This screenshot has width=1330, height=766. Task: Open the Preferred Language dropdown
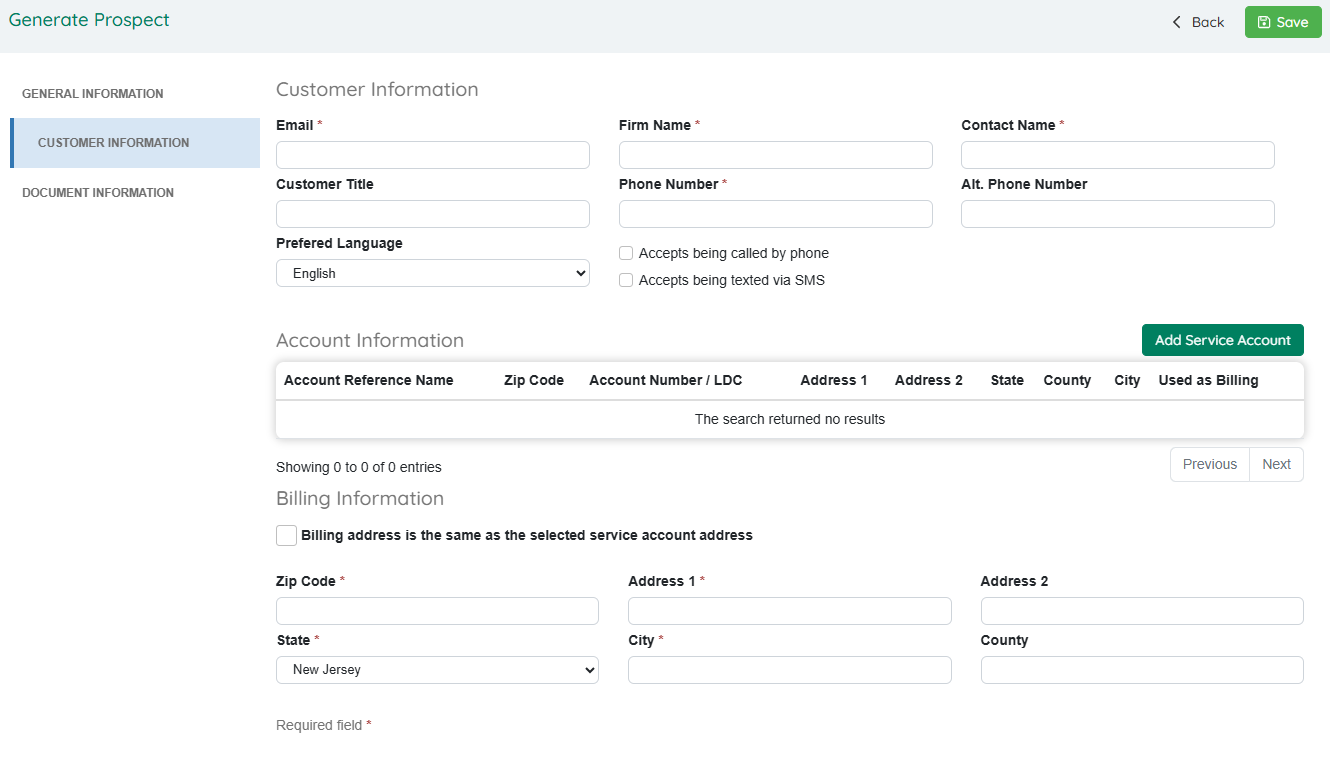432,273
